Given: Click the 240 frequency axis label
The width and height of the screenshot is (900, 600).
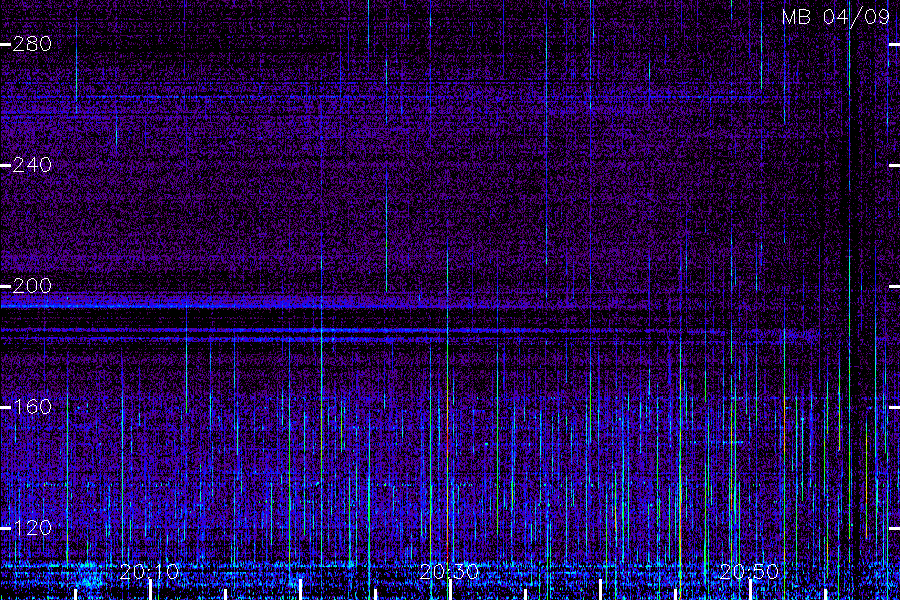Looking at the screenshot, I should (x=32, y=165).
